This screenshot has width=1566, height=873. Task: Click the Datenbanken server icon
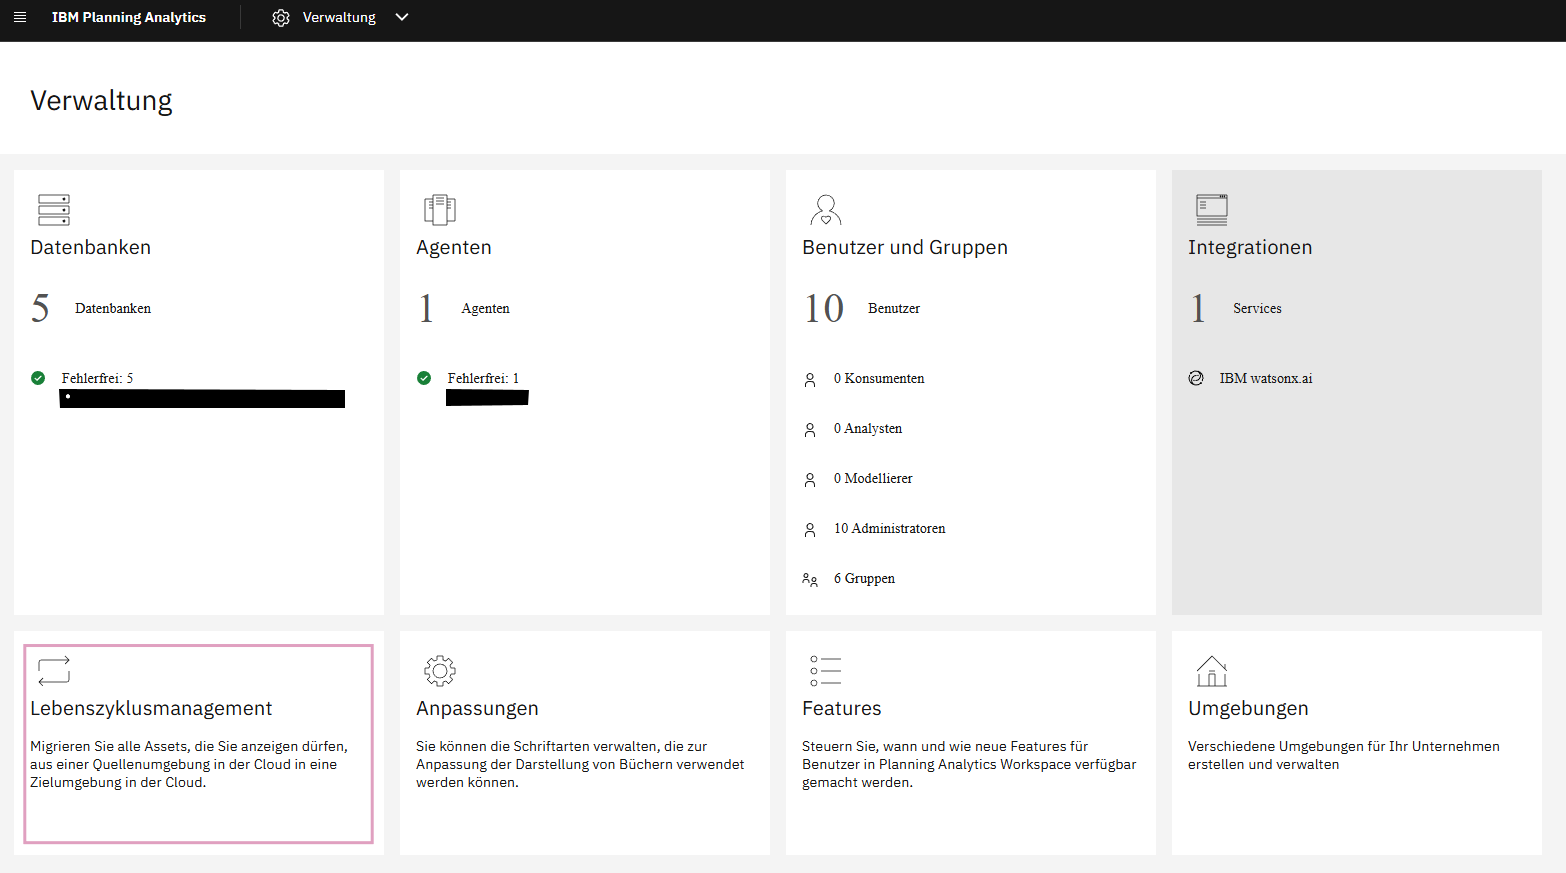pyautogui.click(x=54, y=210)
